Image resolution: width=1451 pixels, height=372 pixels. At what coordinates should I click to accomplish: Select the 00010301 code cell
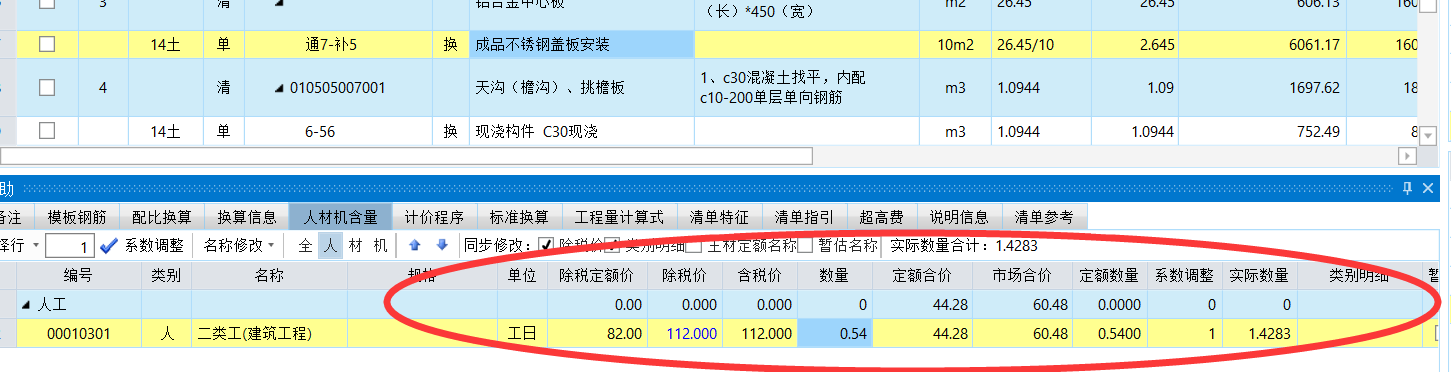click(x=78, y=333)
